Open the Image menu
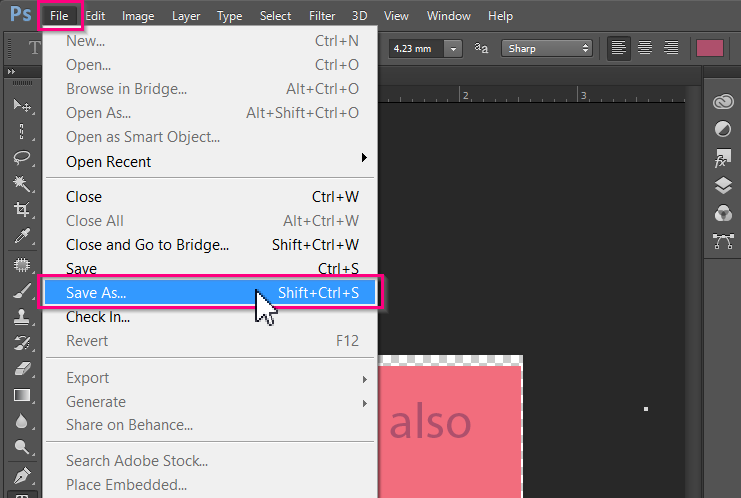The image size is (741, 498). (138, 16)
